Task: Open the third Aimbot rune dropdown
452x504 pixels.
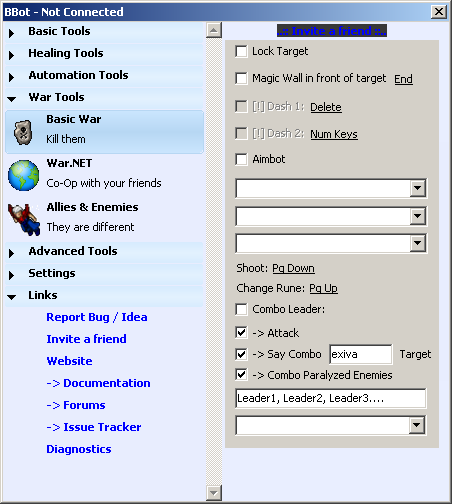Action: tap(417, 243)
